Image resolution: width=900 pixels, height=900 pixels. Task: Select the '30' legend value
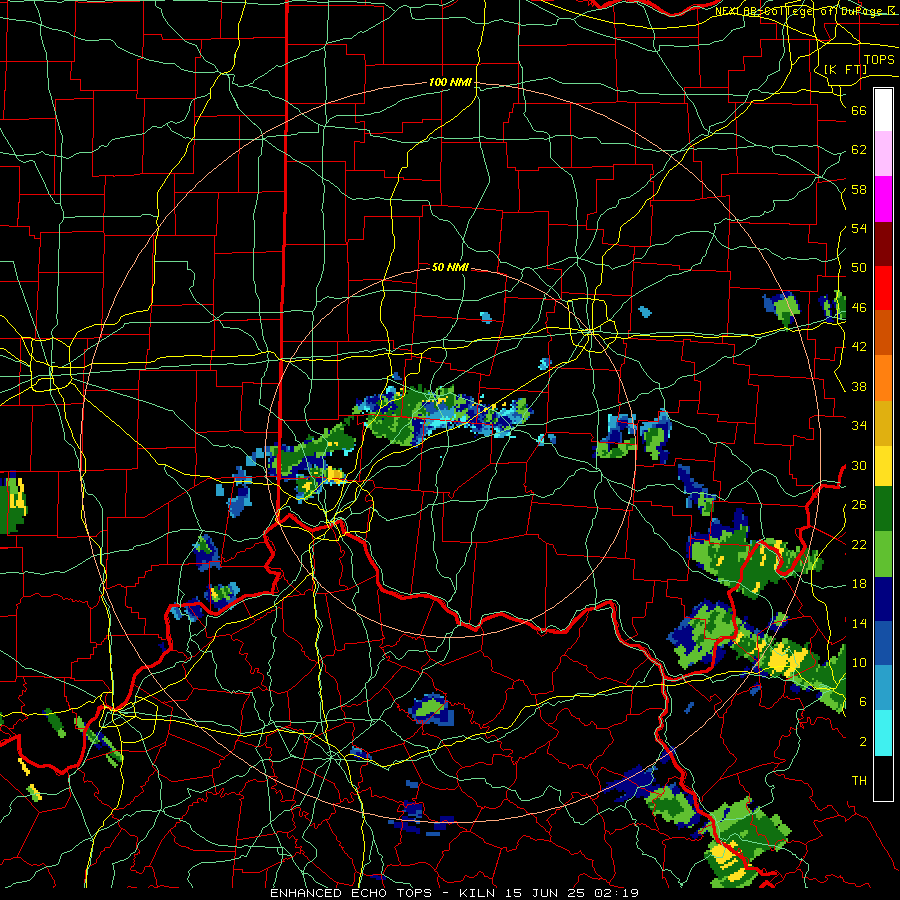click(x=859, y=465)
